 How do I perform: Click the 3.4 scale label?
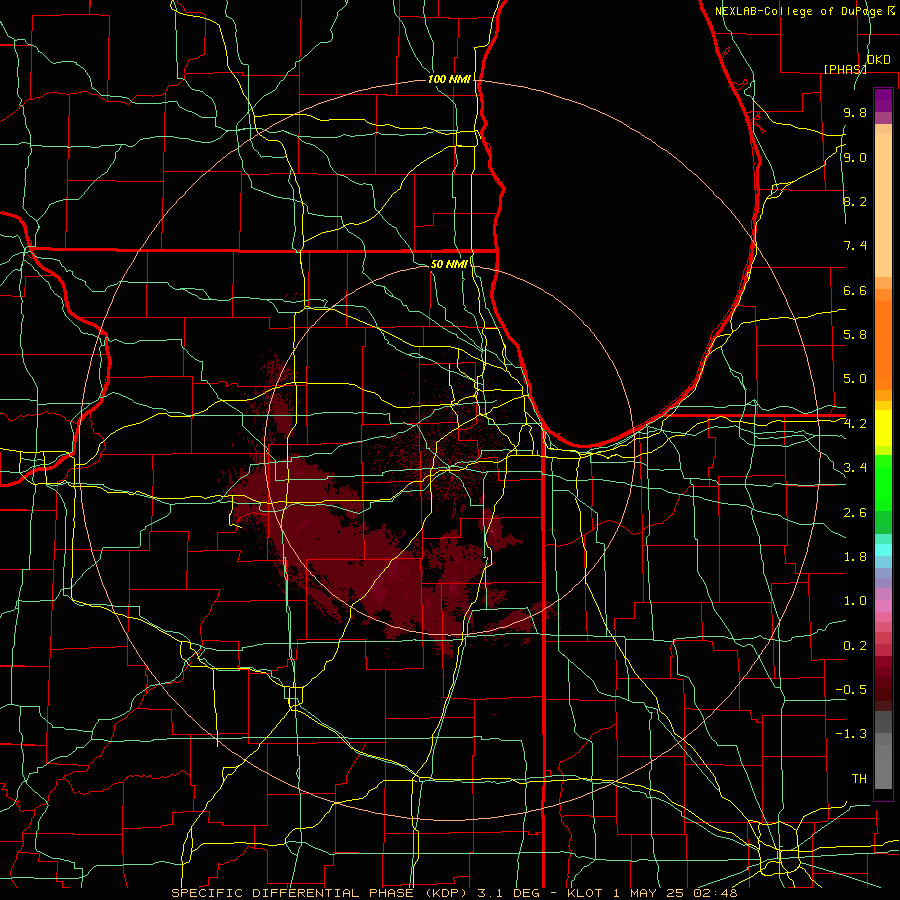855,468
